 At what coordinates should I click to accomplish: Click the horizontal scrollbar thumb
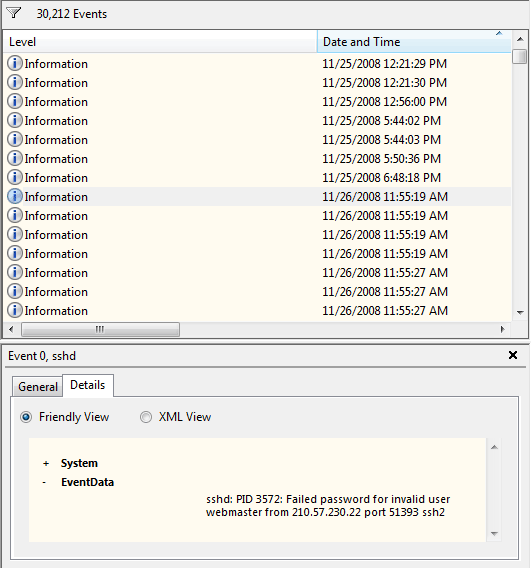click(x=100, y=329)
